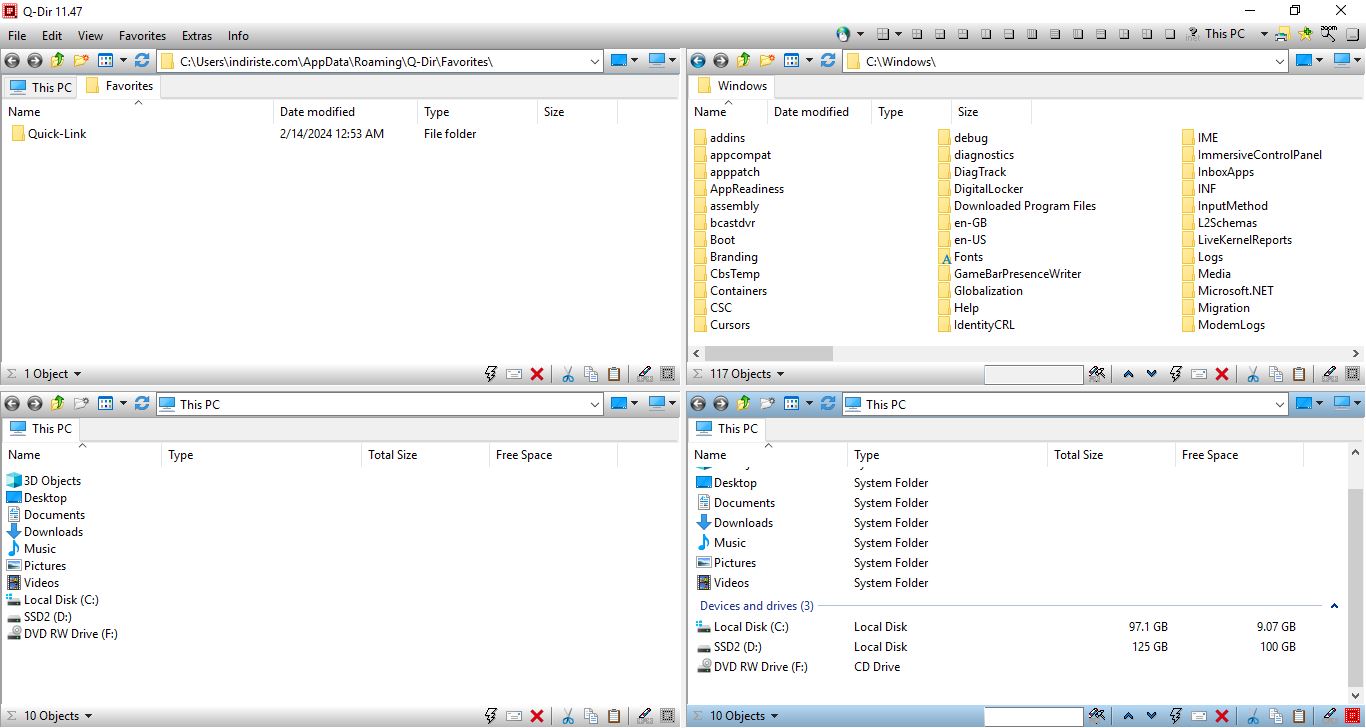Click filter input field in bottom-right status bar
The image size is (1366, 728).
(1033, 716)
